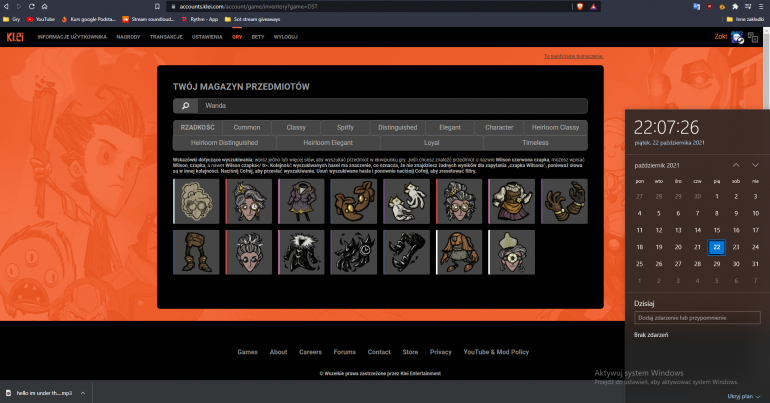This screenshot has height=403, width=770.
Task: Open the browser extensions puzzle icon
Action: 735,6
